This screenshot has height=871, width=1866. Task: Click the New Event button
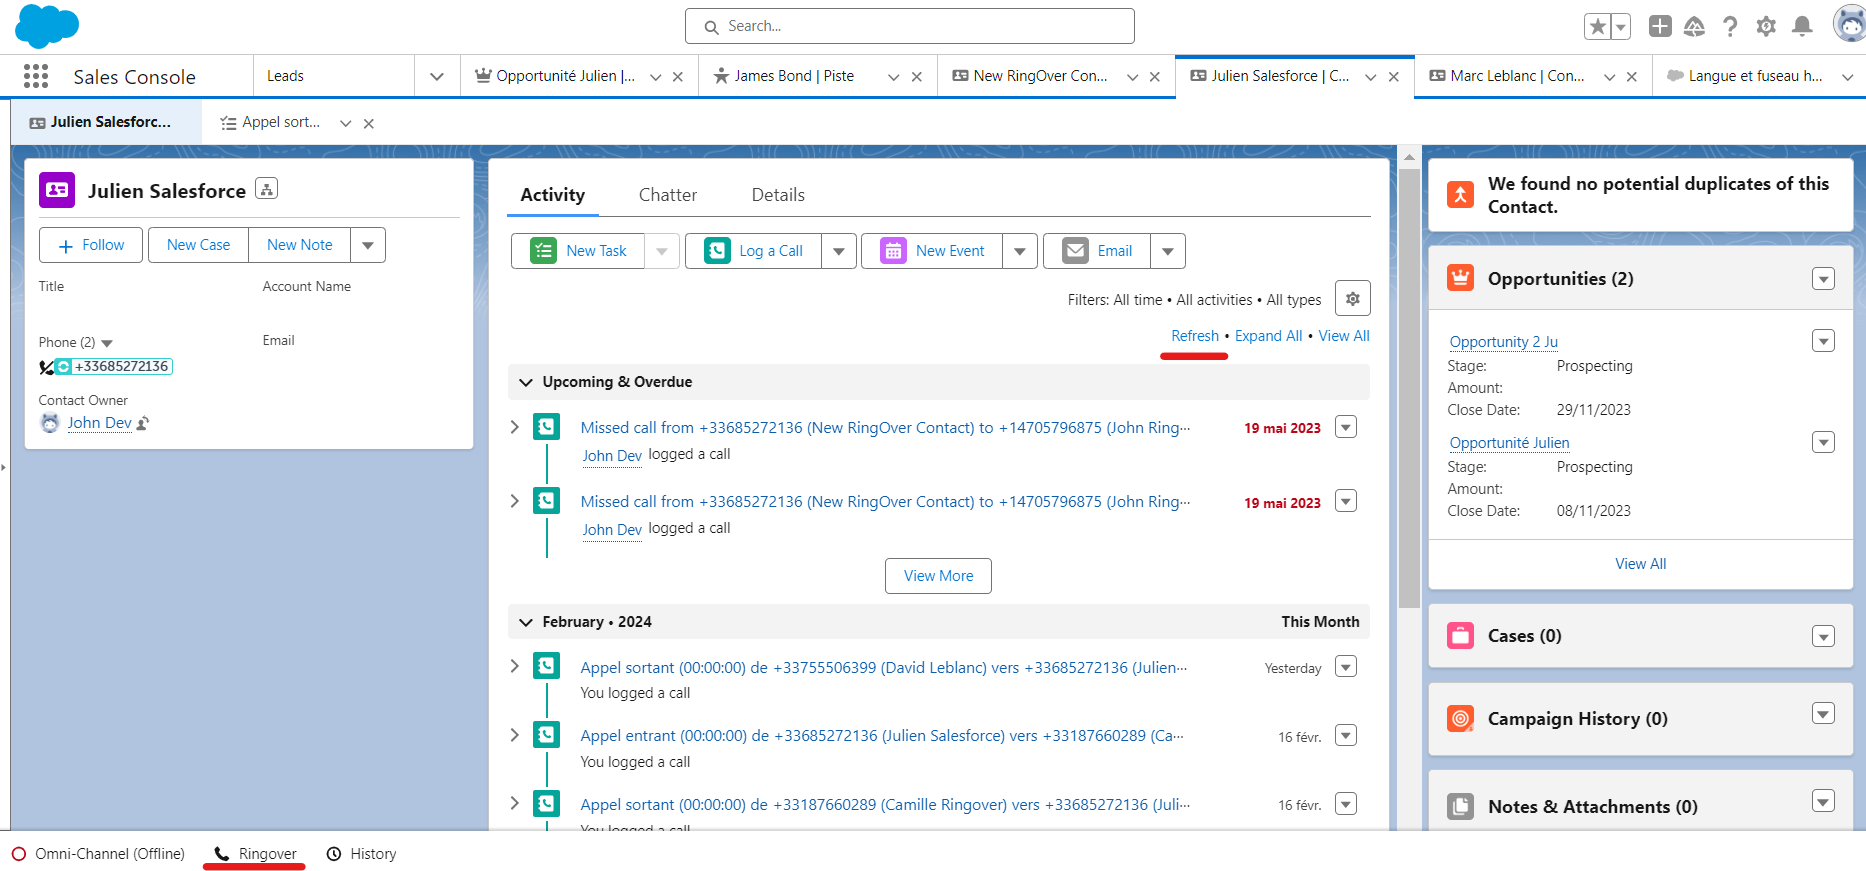(x=932, y=251)
